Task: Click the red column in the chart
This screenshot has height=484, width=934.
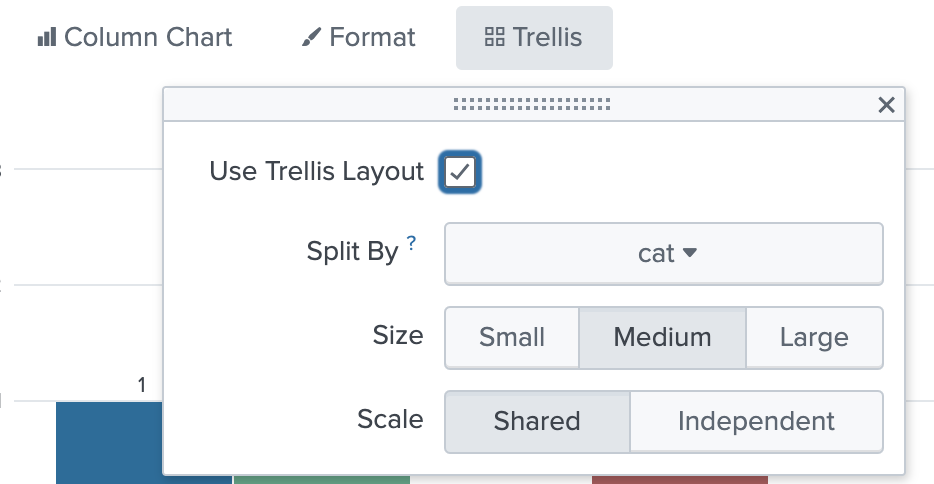Action: (x=680, y=480)
